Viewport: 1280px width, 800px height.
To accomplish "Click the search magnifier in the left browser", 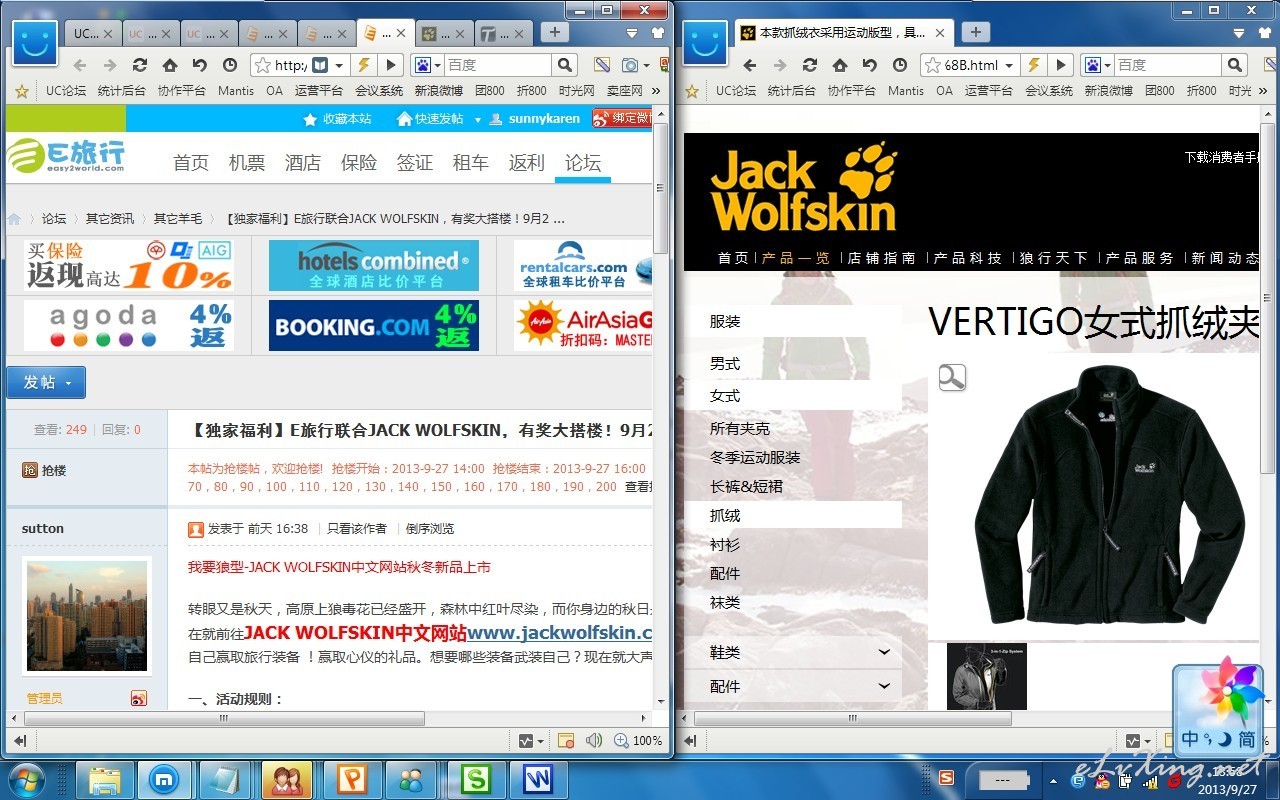I will pyautogui.click(x=565, y=65).
